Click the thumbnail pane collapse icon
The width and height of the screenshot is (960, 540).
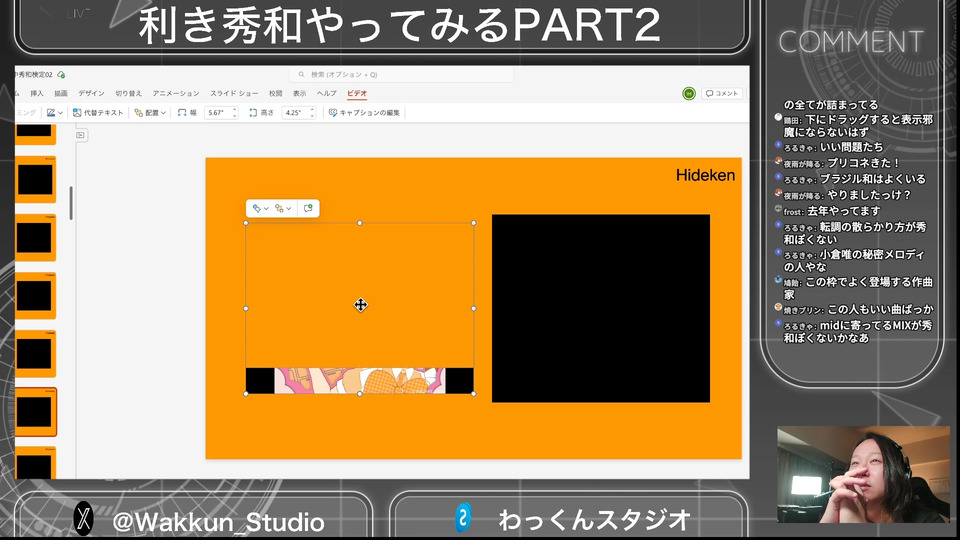[81, 135]
